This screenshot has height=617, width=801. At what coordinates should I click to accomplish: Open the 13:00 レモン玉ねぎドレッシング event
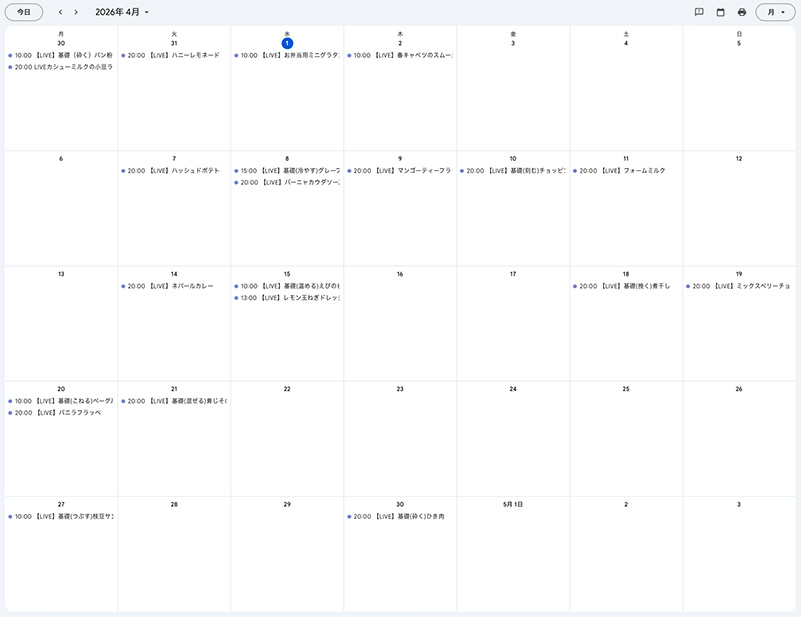click(x=289, y=298)
